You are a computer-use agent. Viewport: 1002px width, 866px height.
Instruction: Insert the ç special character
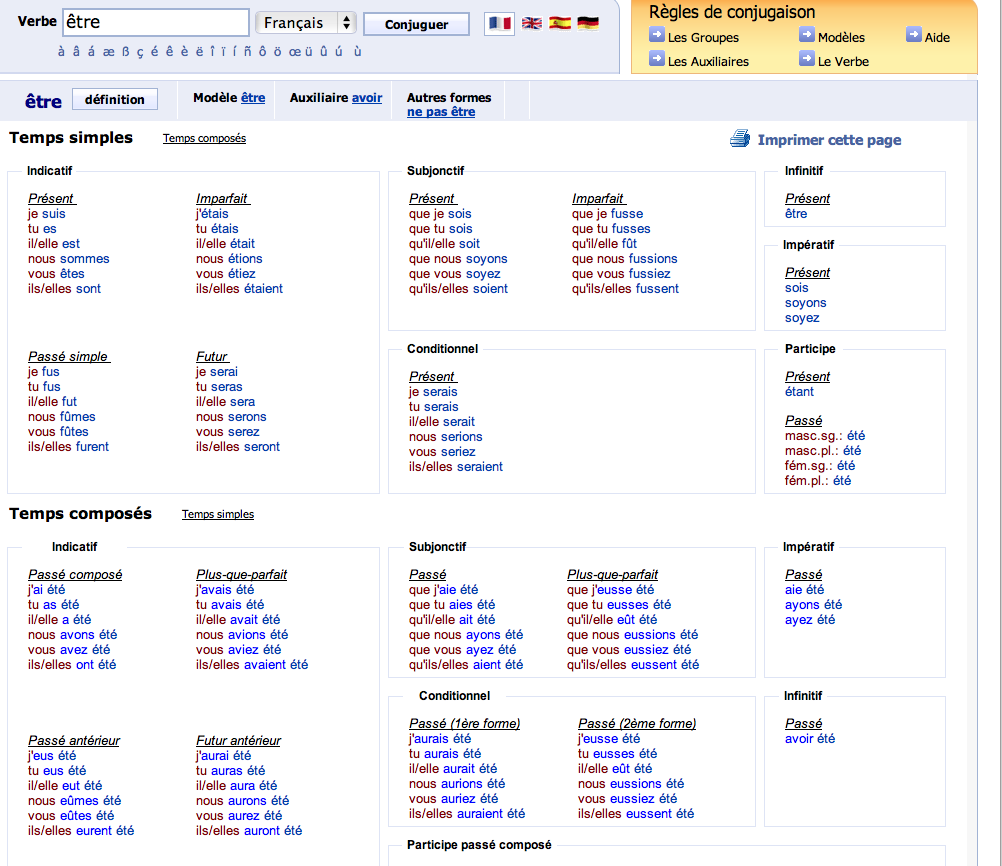click(x=140, y=51)
